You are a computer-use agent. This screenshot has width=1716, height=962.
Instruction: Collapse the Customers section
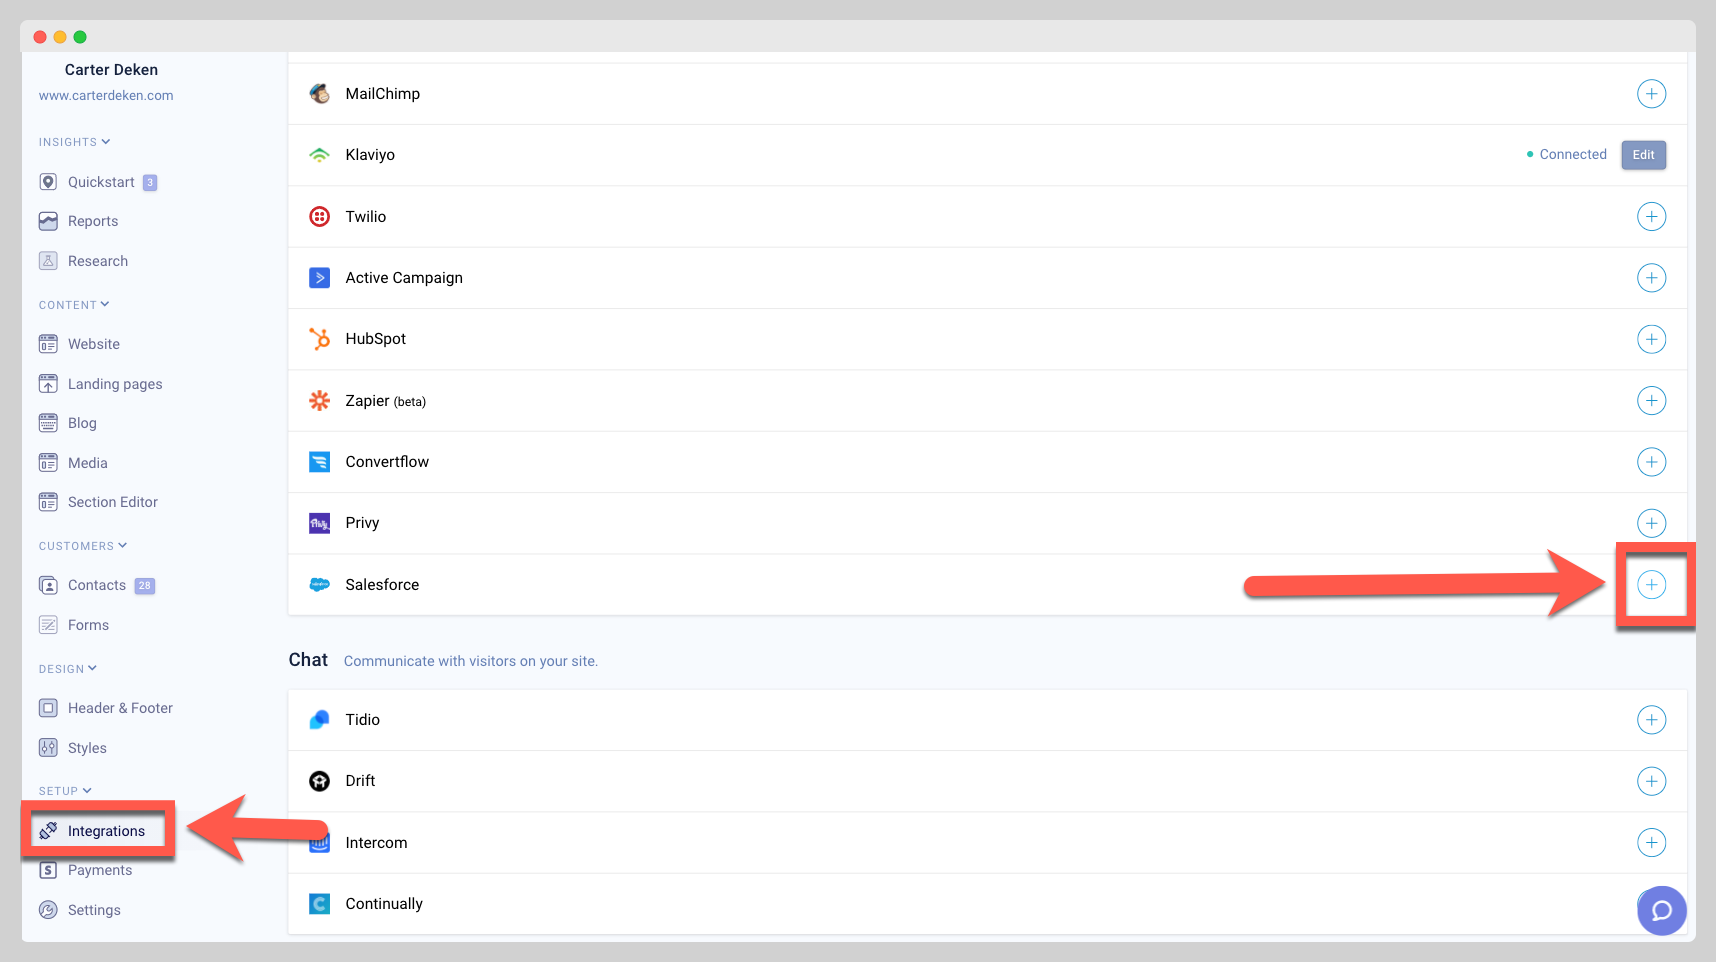tap(124, 545)
